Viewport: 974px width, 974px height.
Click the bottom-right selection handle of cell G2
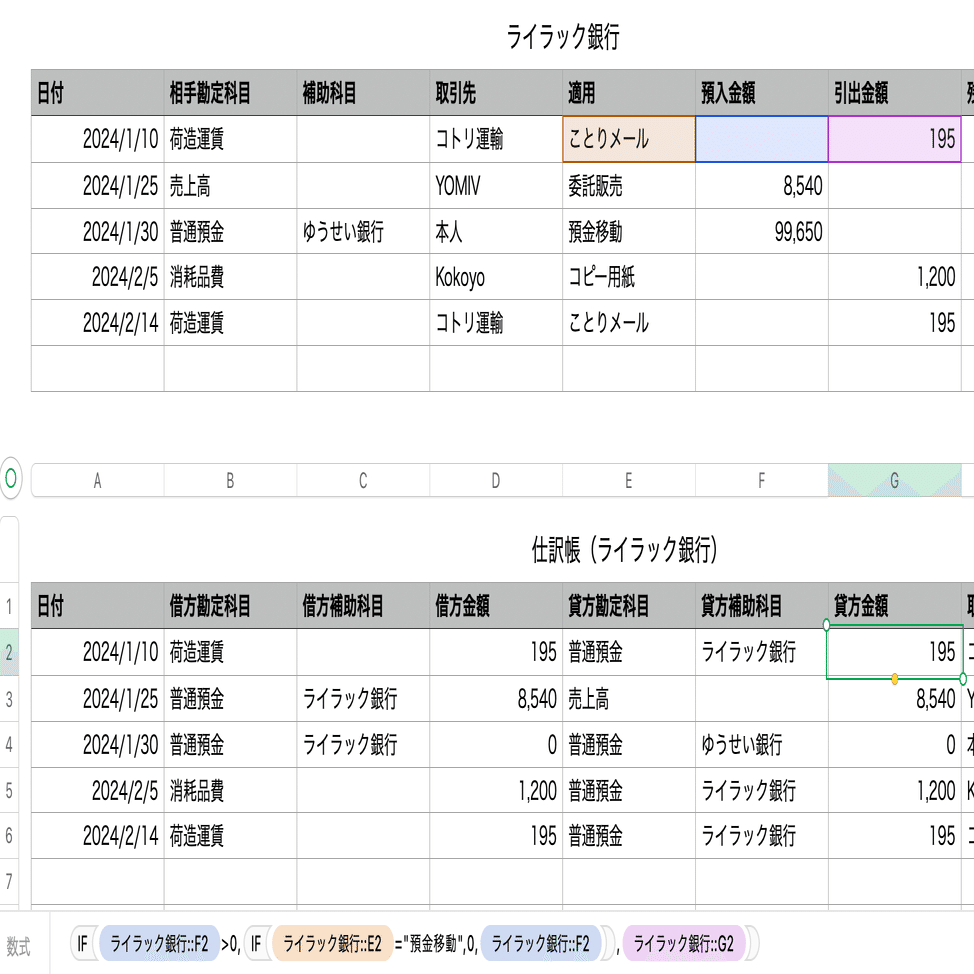point(963,679)
